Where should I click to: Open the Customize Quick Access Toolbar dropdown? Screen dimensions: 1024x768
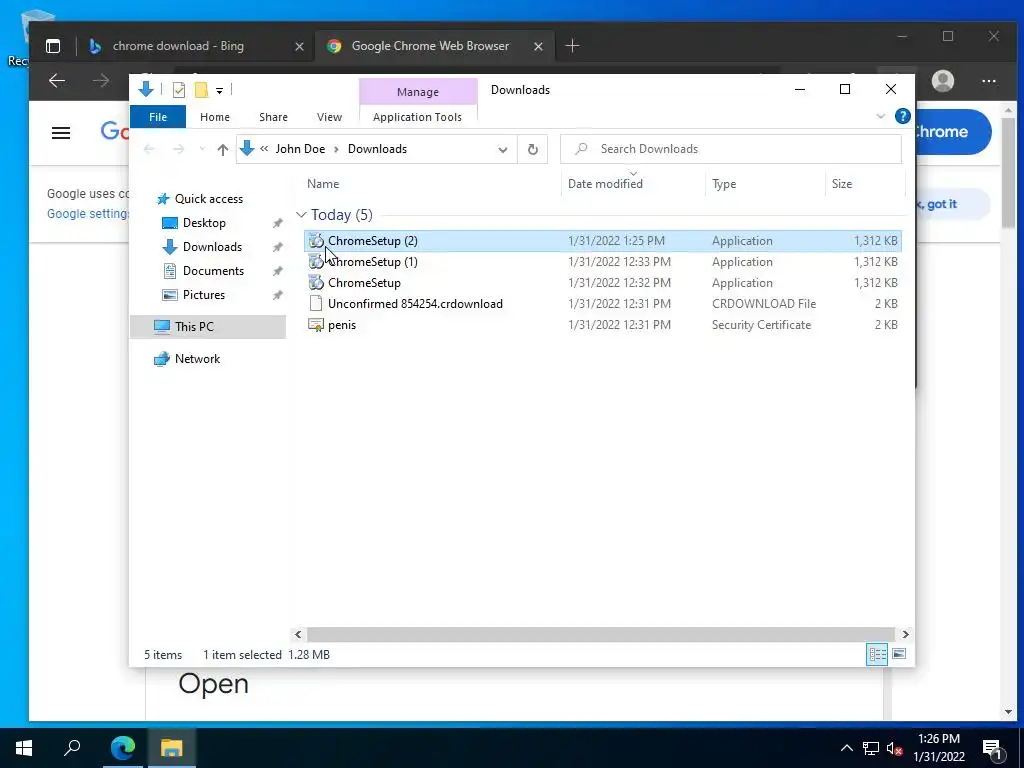point(219,91)
